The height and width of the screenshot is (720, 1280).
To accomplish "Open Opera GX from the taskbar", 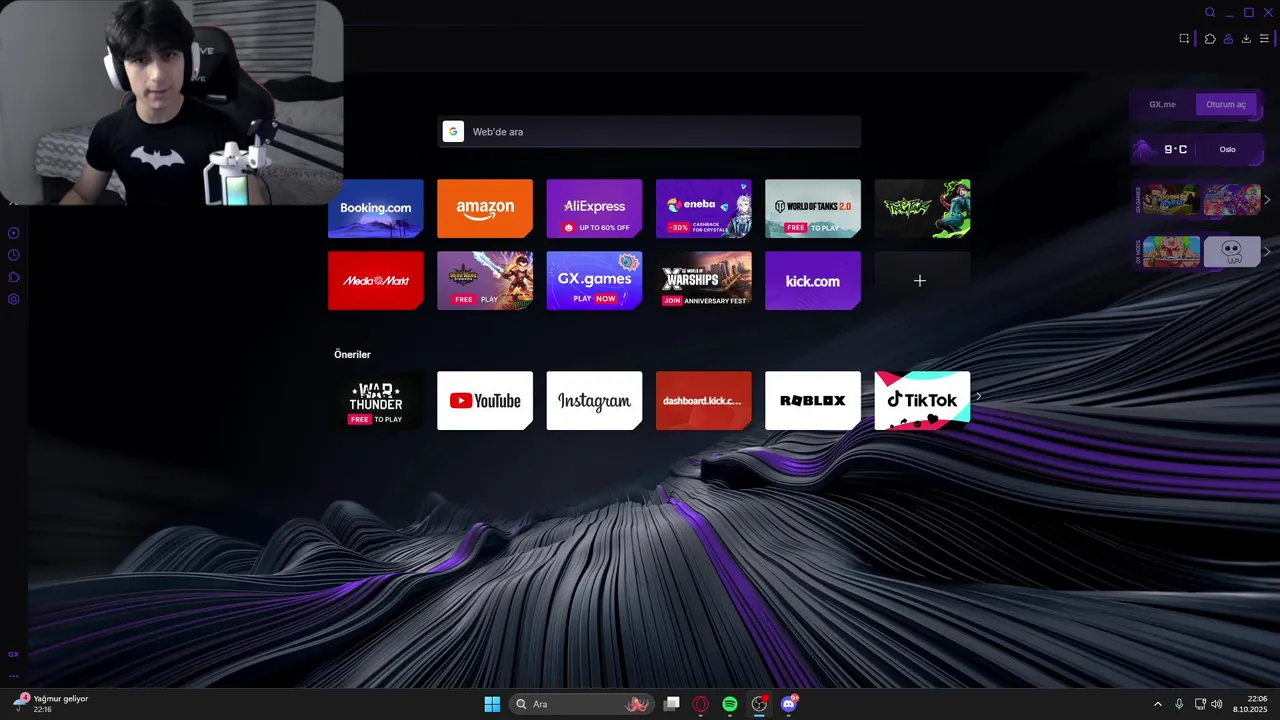I will [x=701, y=704].
